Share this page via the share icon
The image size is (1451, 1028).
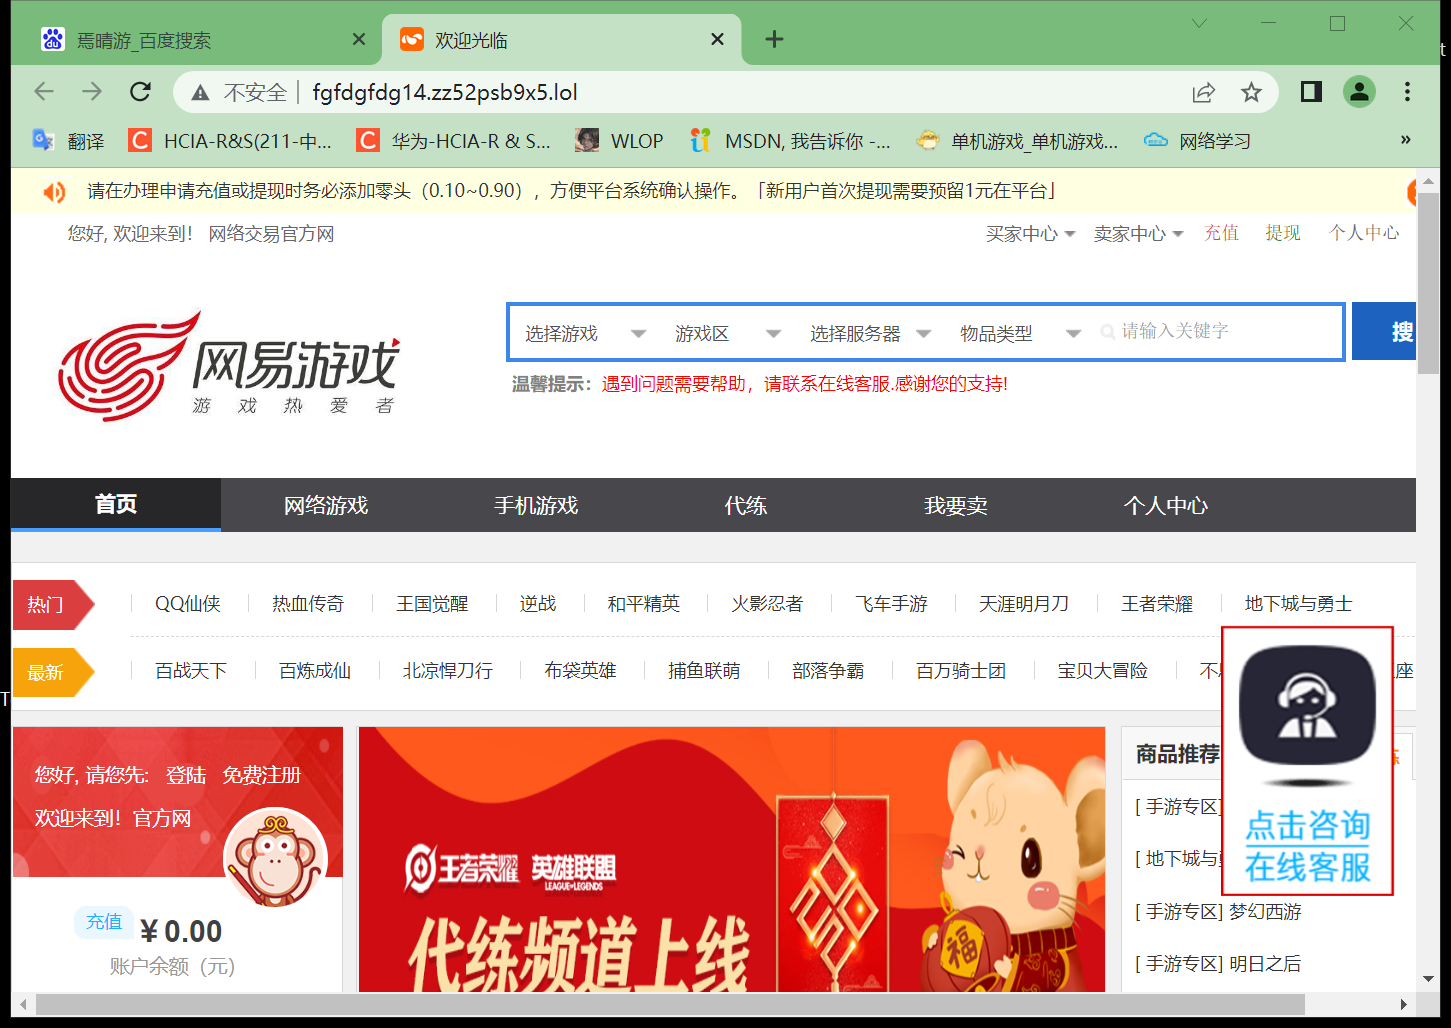pyautogui.click(x=1204, y=92)
